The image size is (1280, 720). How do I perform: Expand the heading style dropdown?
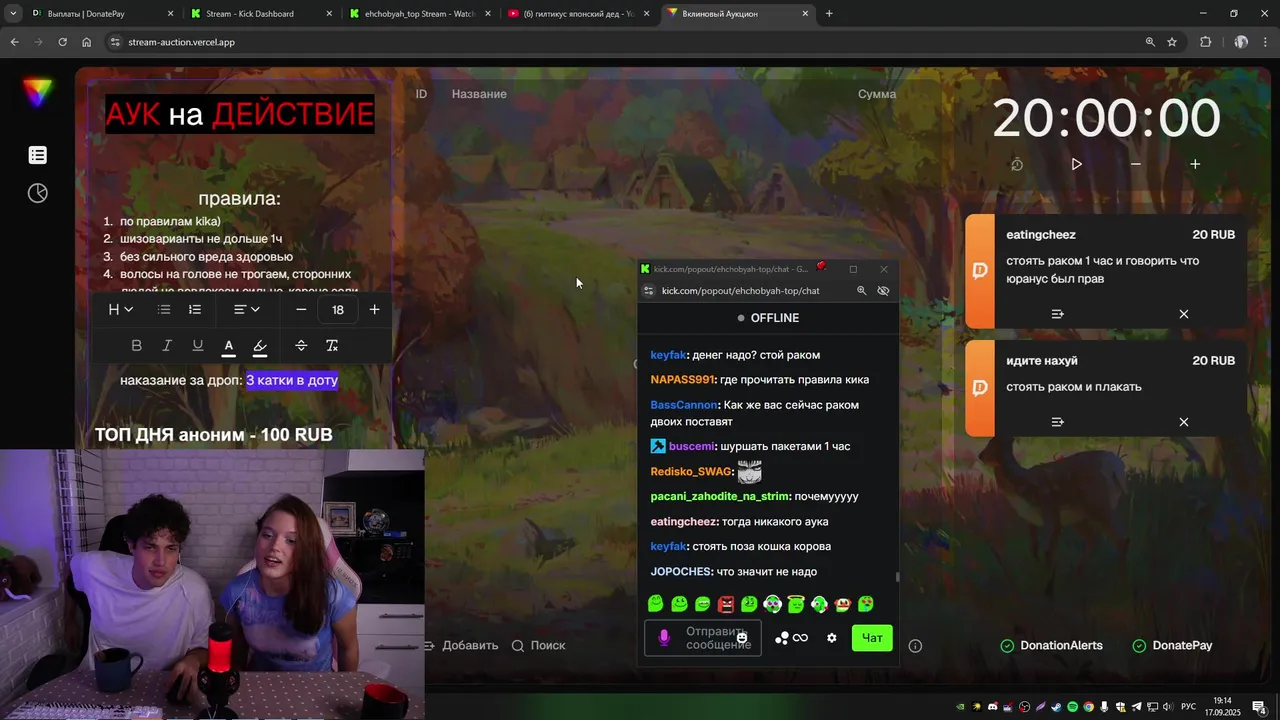tap(120, 310)
